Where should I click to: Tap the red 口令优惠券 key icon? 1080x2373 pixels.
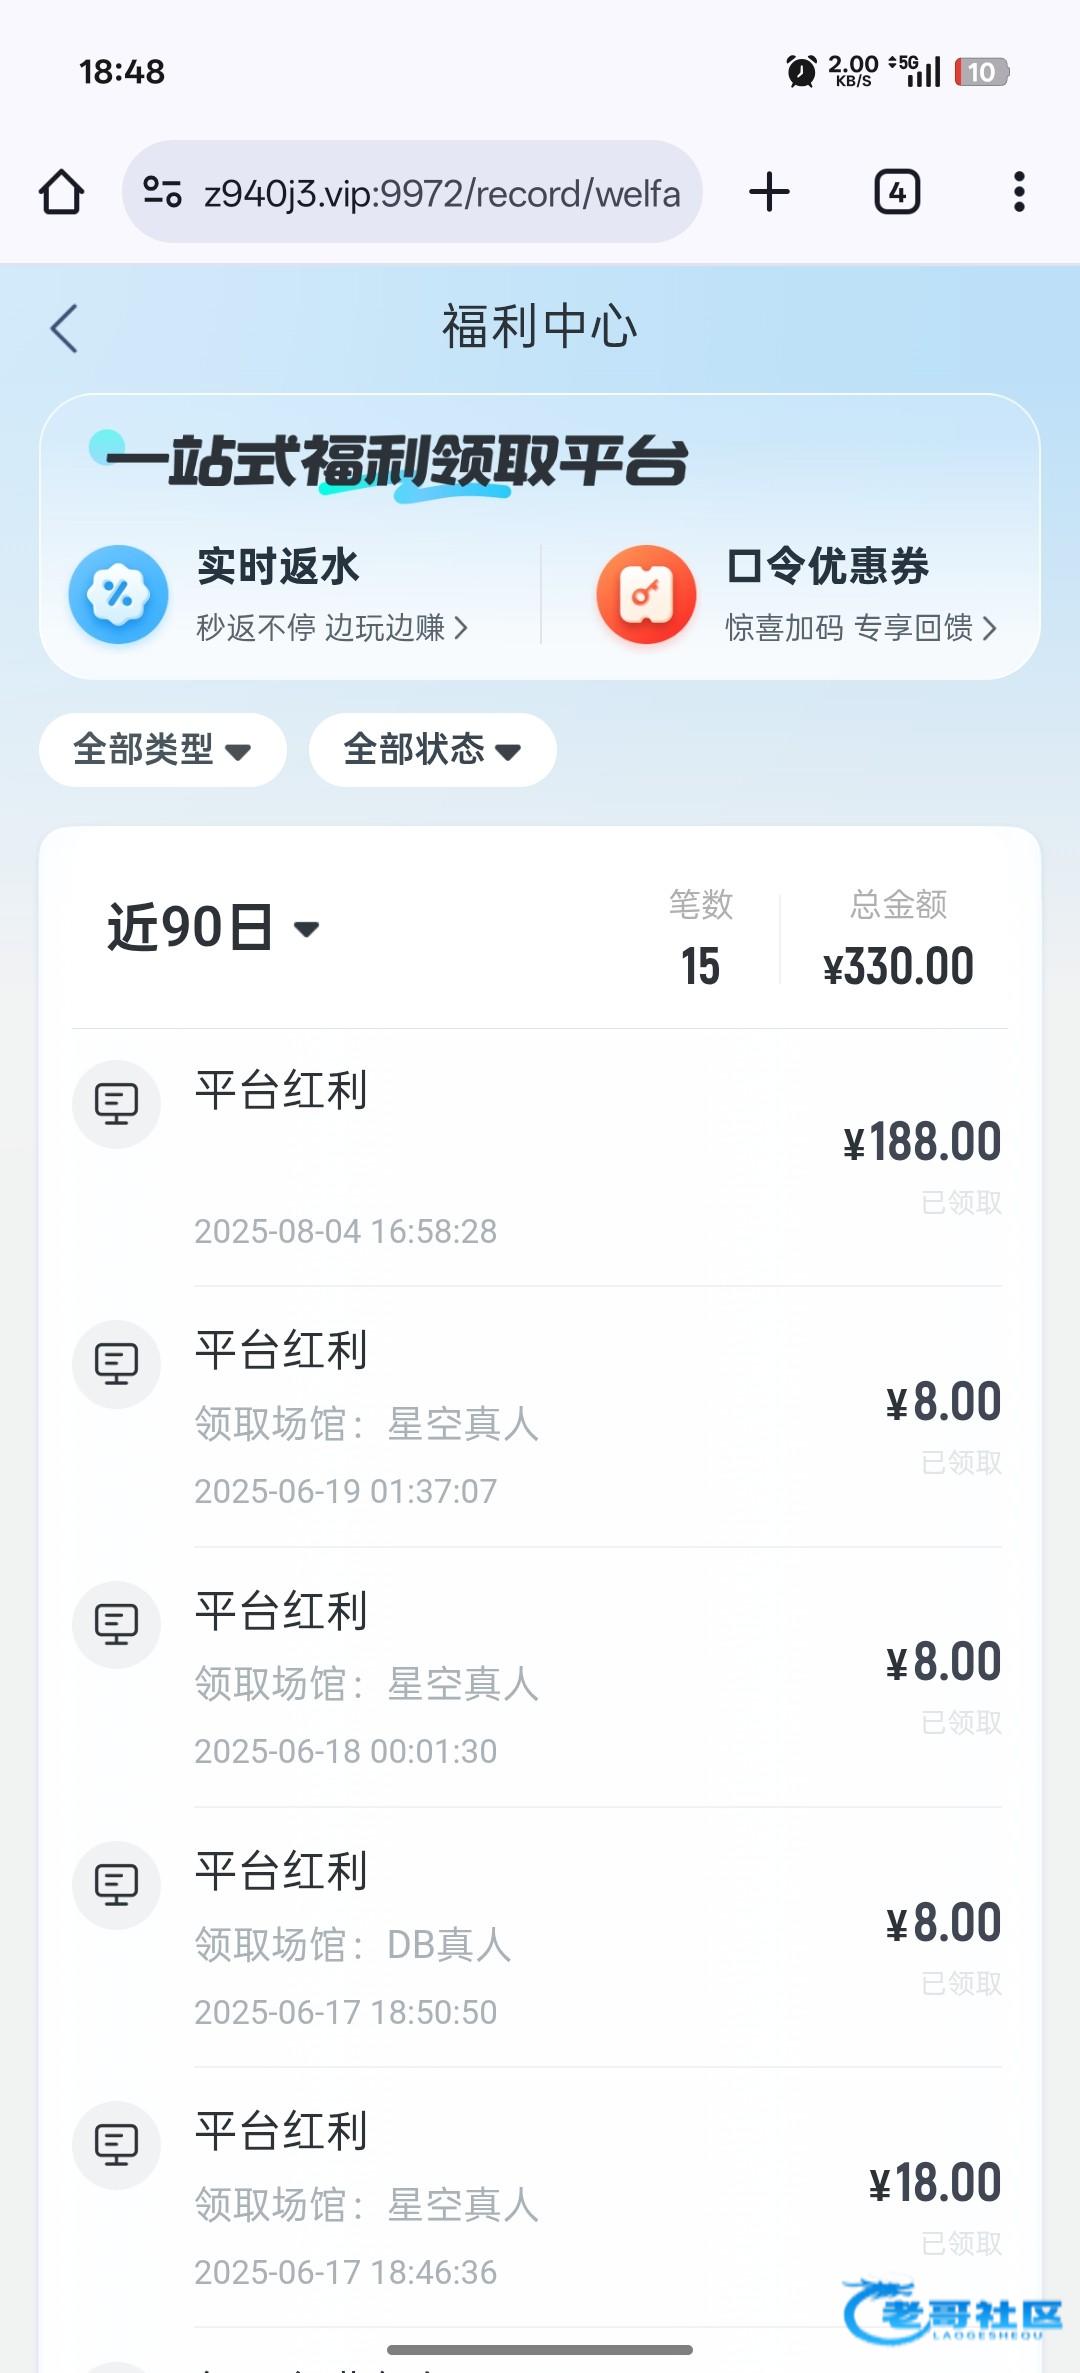click(x=646, y=594)
